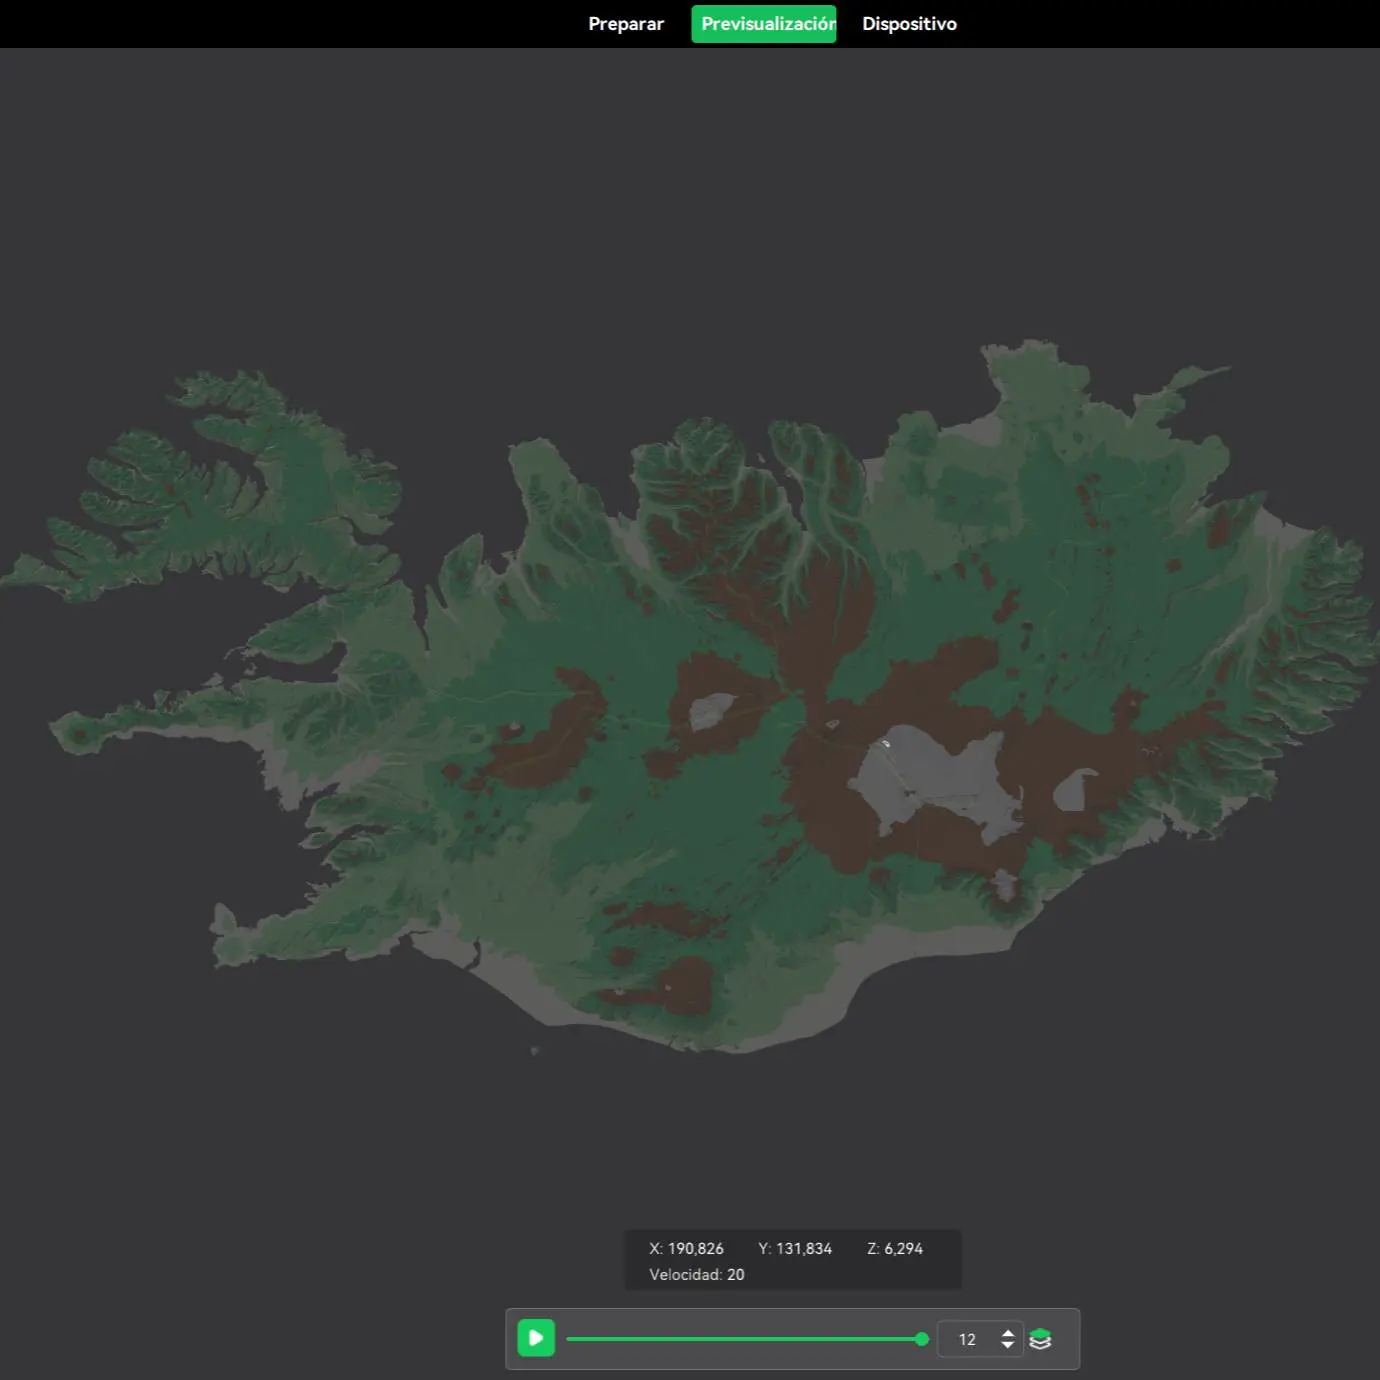Click the green layer slider handle

922,1339
